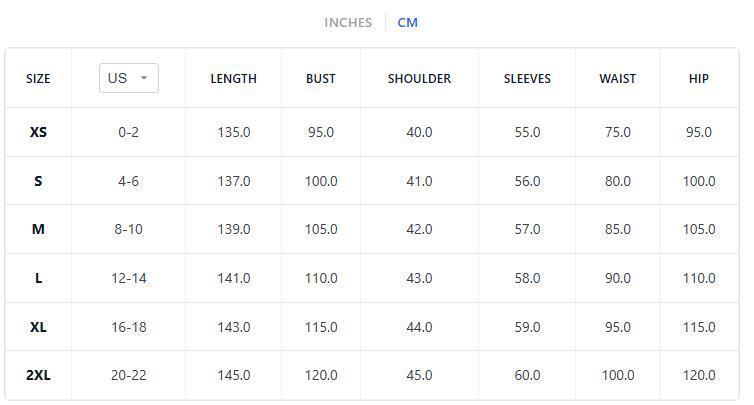Click the dropdown arrow beside US
This screenshot has height=405, width=754.
click(x=144, y=78)
